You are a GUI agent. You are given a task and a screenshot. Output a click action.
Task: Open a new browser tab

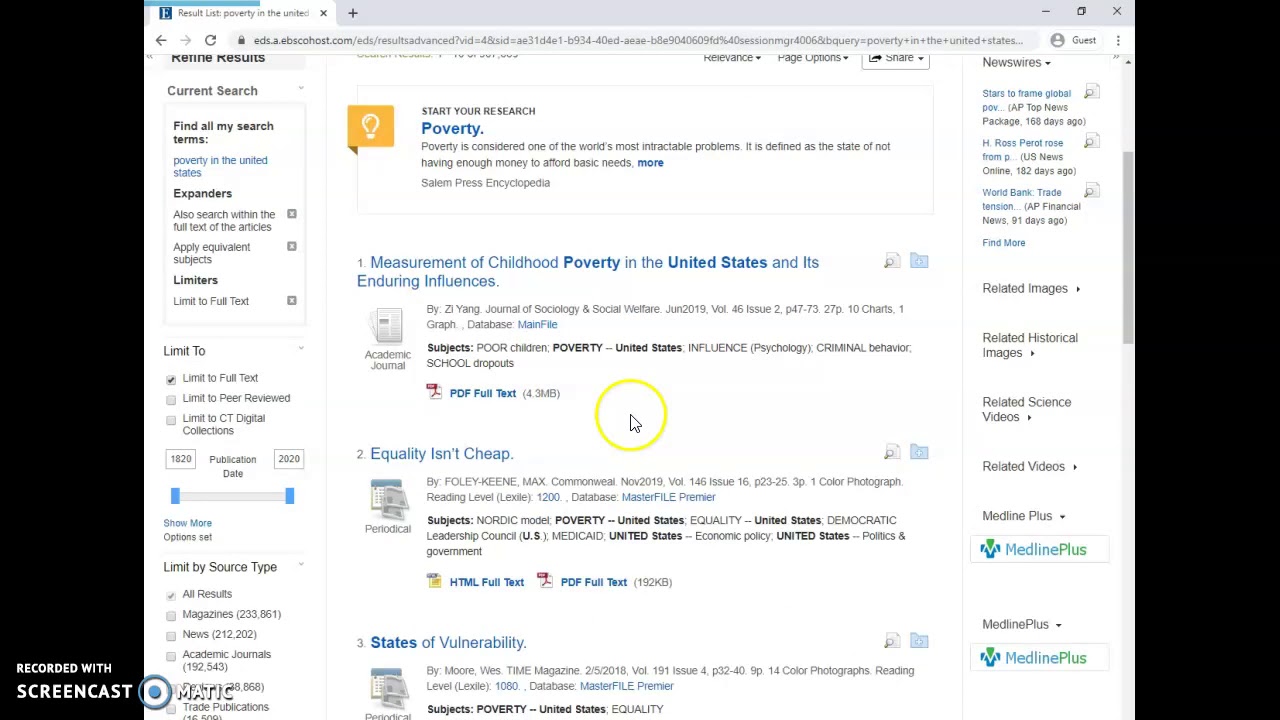(x=352, y=13)
